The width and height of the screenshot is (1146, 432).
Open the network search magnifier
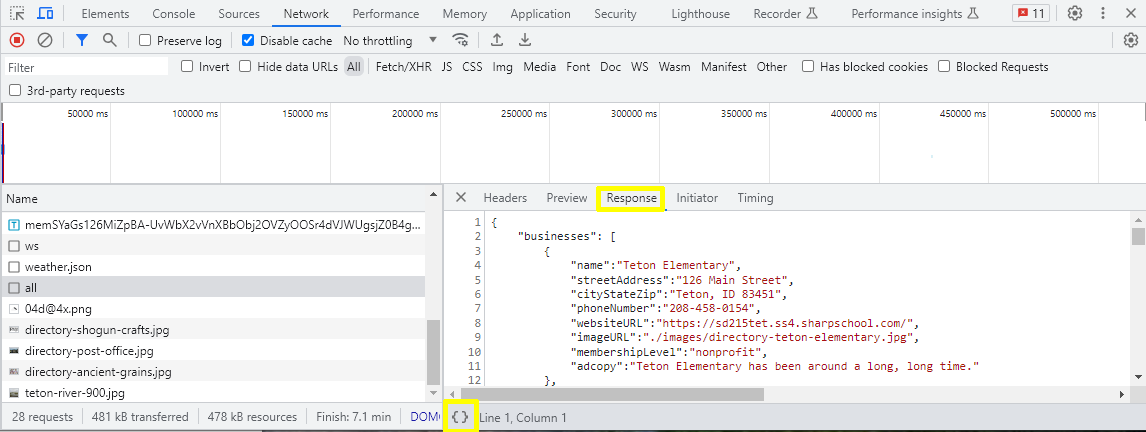click(x=109, y=40)
